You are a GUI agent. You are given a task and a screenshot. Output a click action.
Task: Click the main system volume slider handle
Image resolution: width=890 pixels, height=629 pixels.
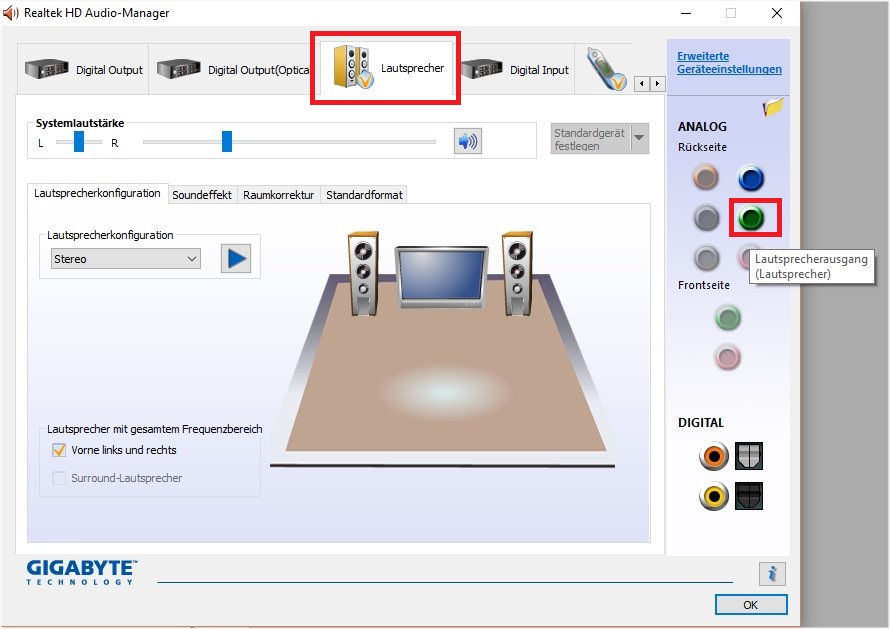click(x=227, y=141)
